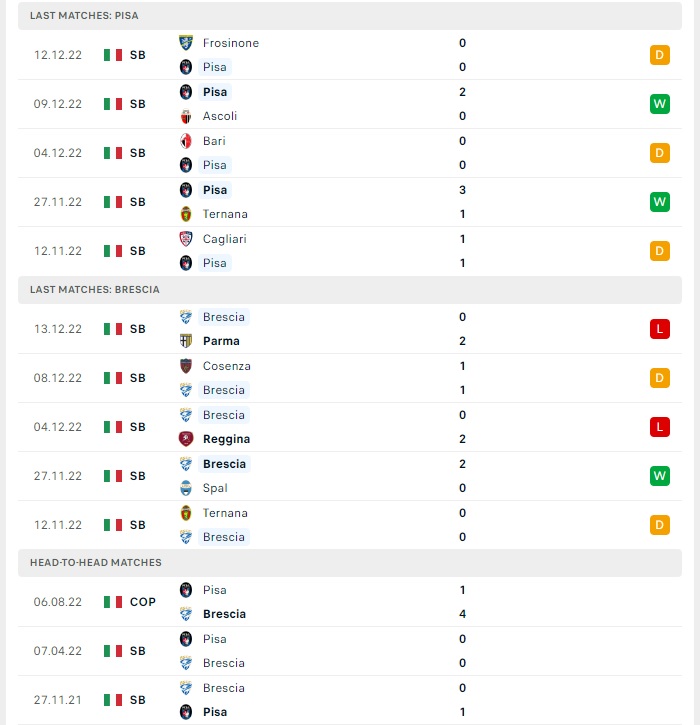Click the orange D badge for Cosenza-Brescia
This screenshot has width=700, height=725.
point(659,378)
